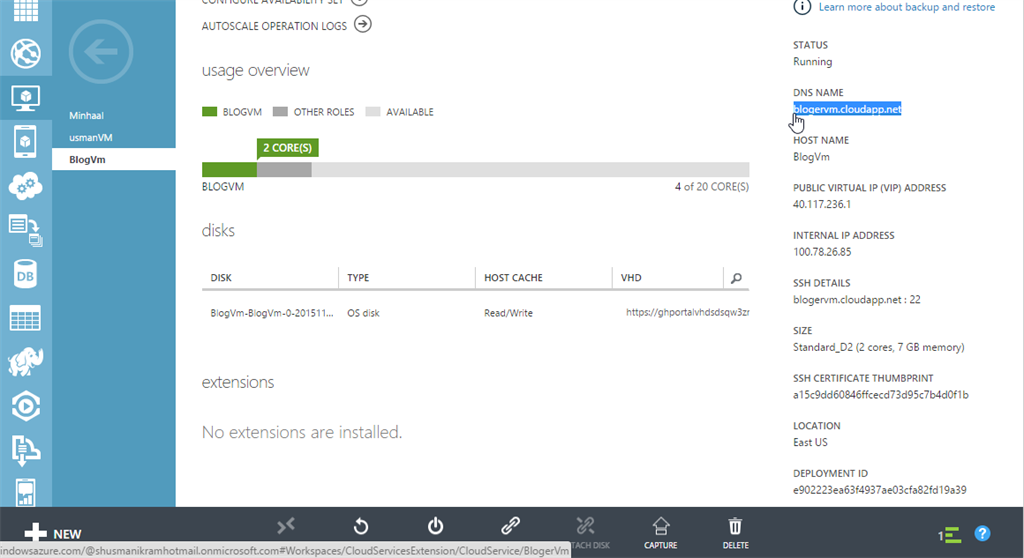Open the SQL Databases DB icon
The image size is (1024, 558).
(x=25, y=274)
